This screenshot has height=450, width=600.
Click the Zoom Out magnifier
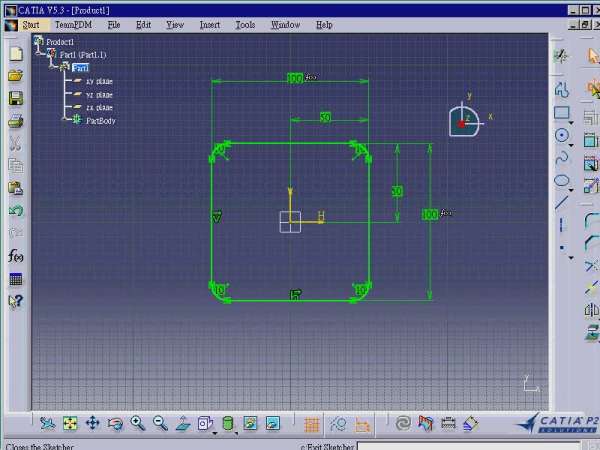coord(160,424)
